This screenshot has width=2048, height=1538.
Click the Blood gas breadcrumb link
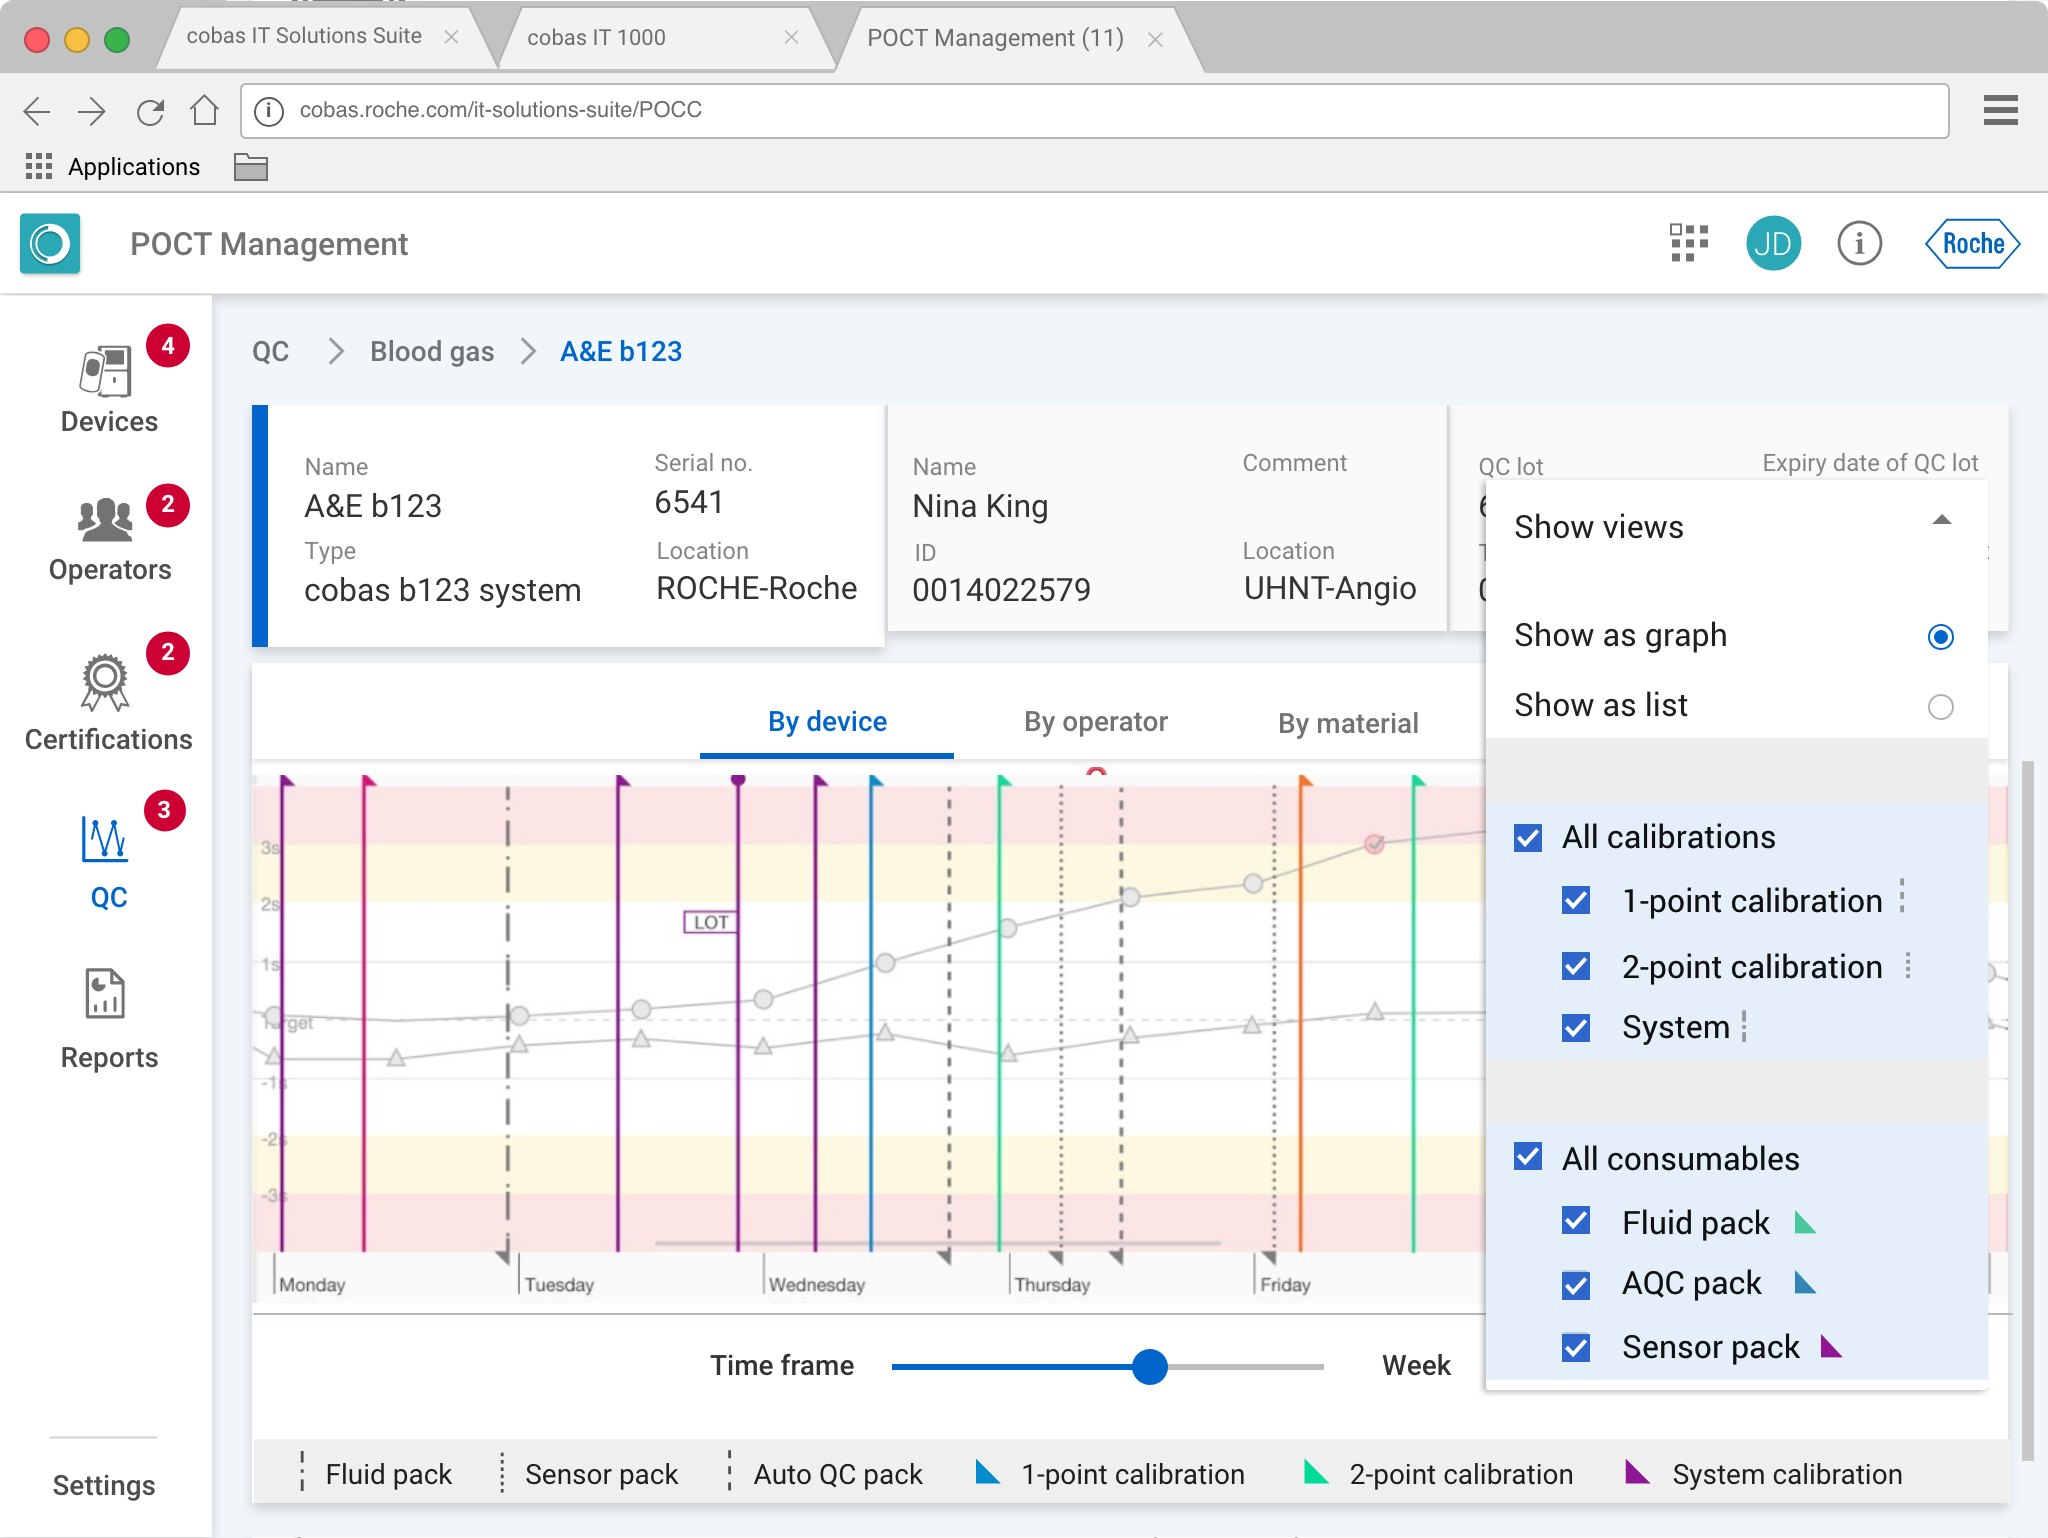(432, 351)
